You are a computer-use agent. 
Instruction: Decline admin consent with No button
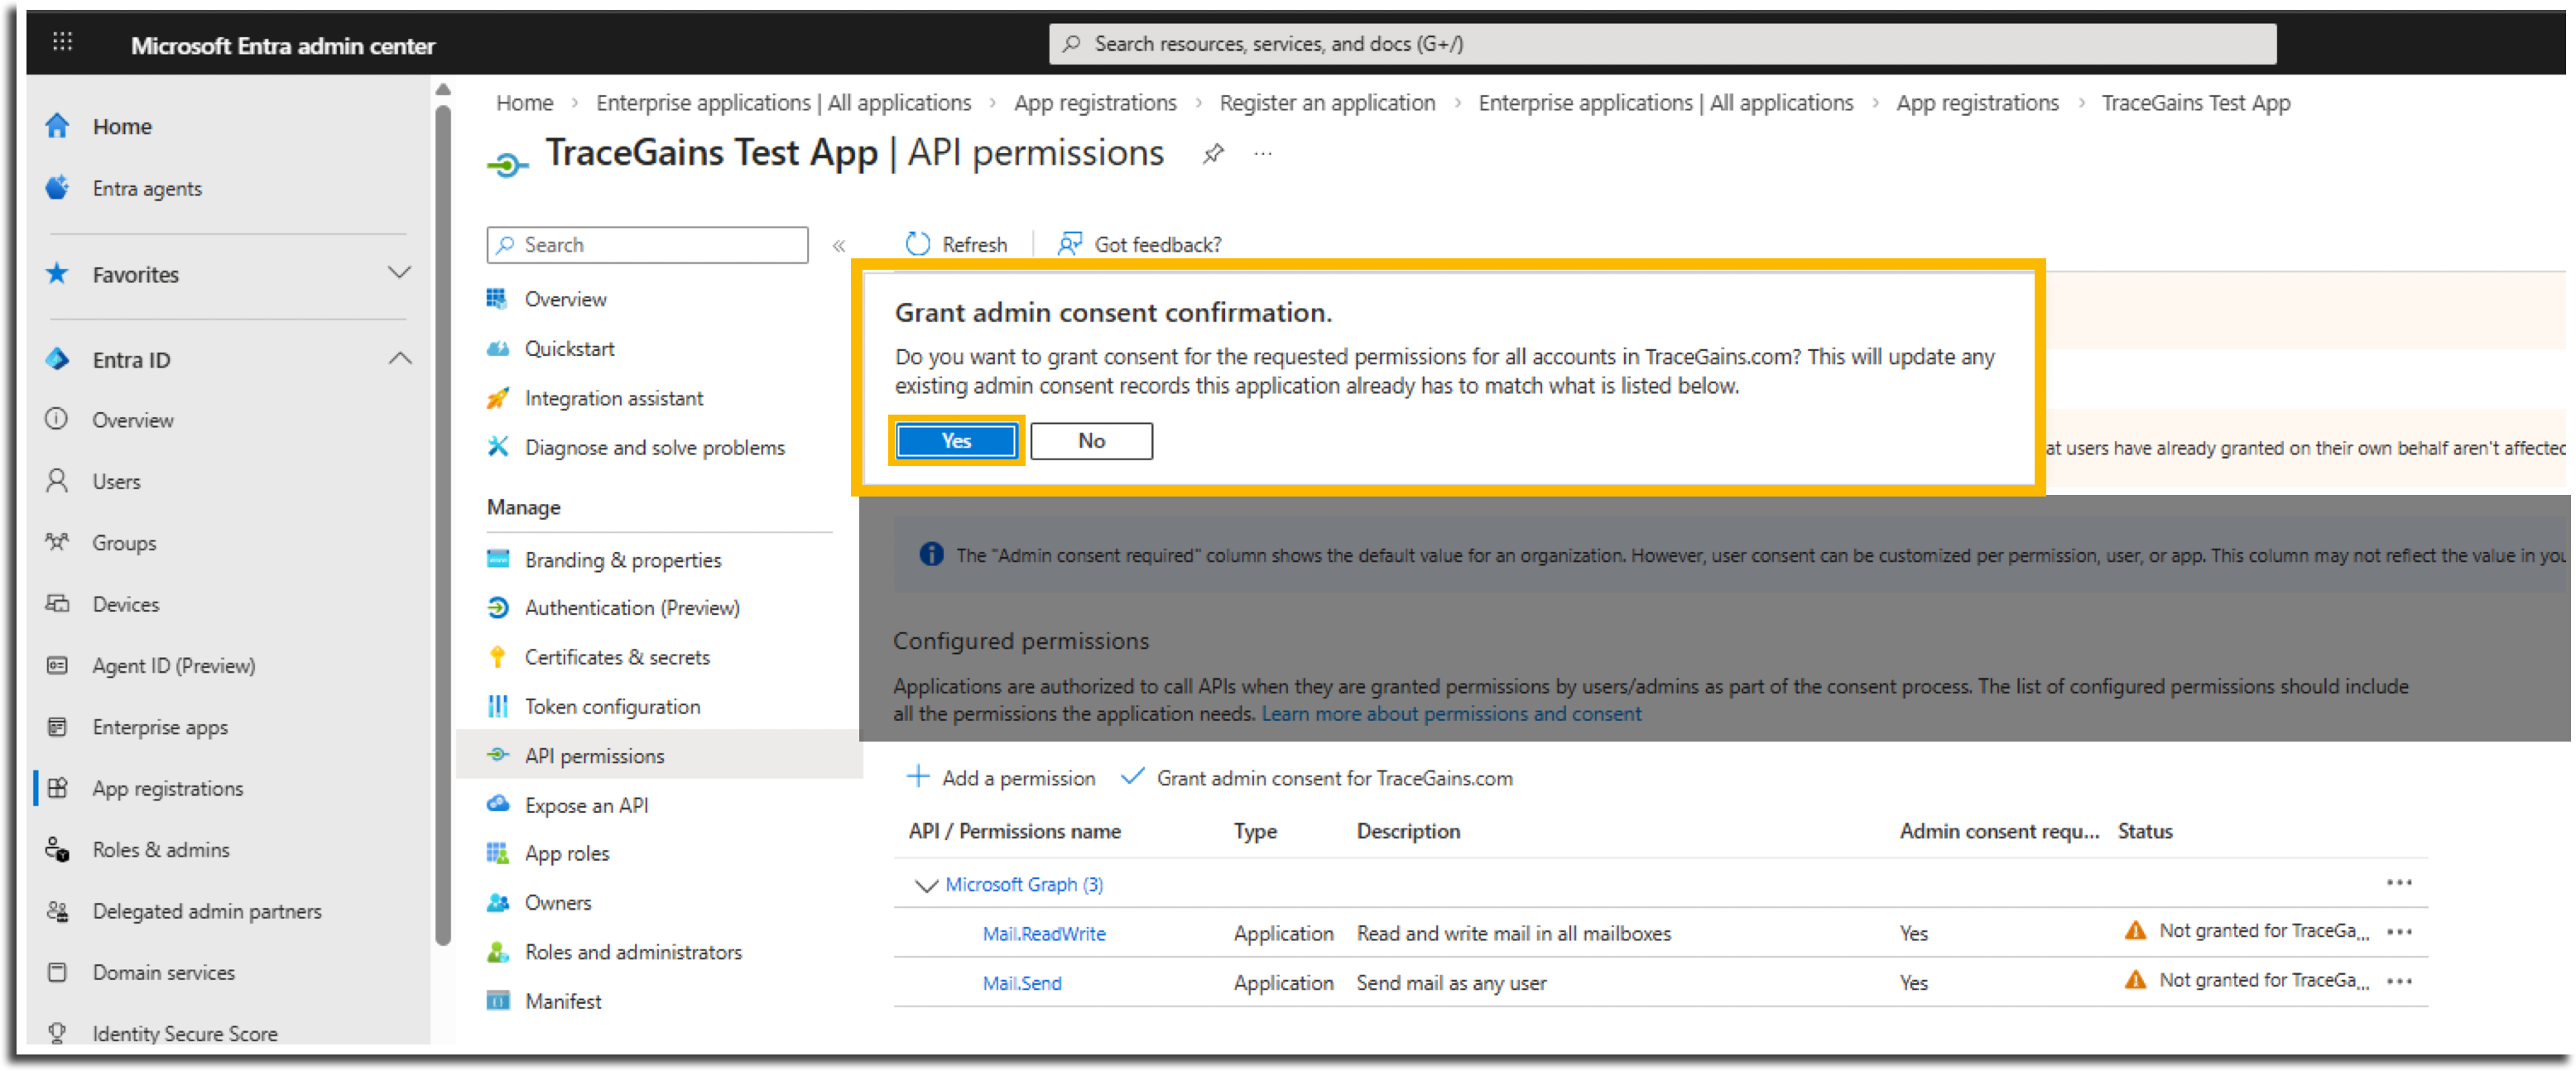tap(1091, 441)
